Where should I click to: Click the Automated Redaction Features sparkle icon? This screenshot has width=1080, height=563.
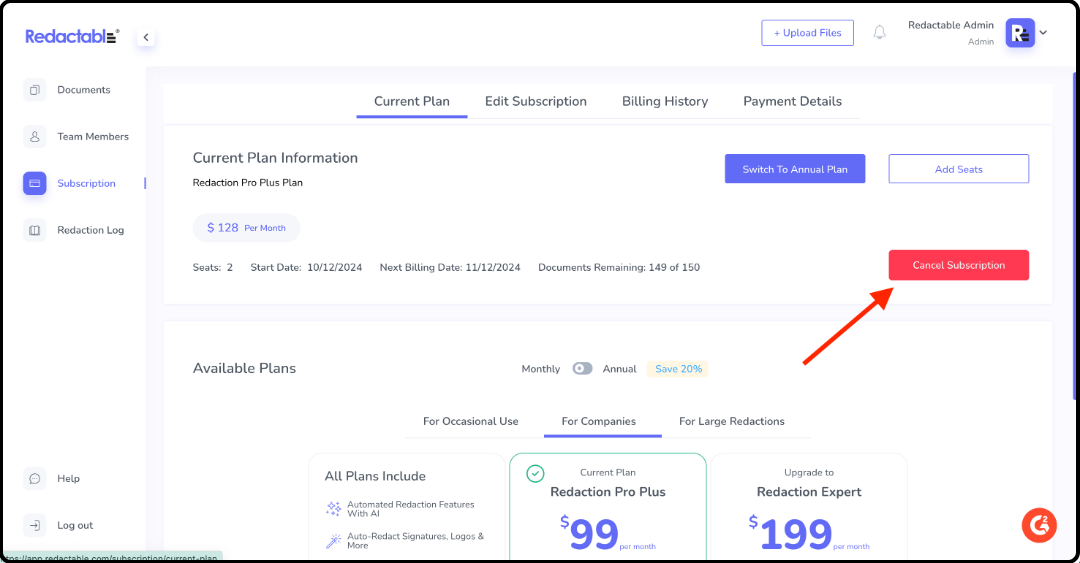pos(334,509)
